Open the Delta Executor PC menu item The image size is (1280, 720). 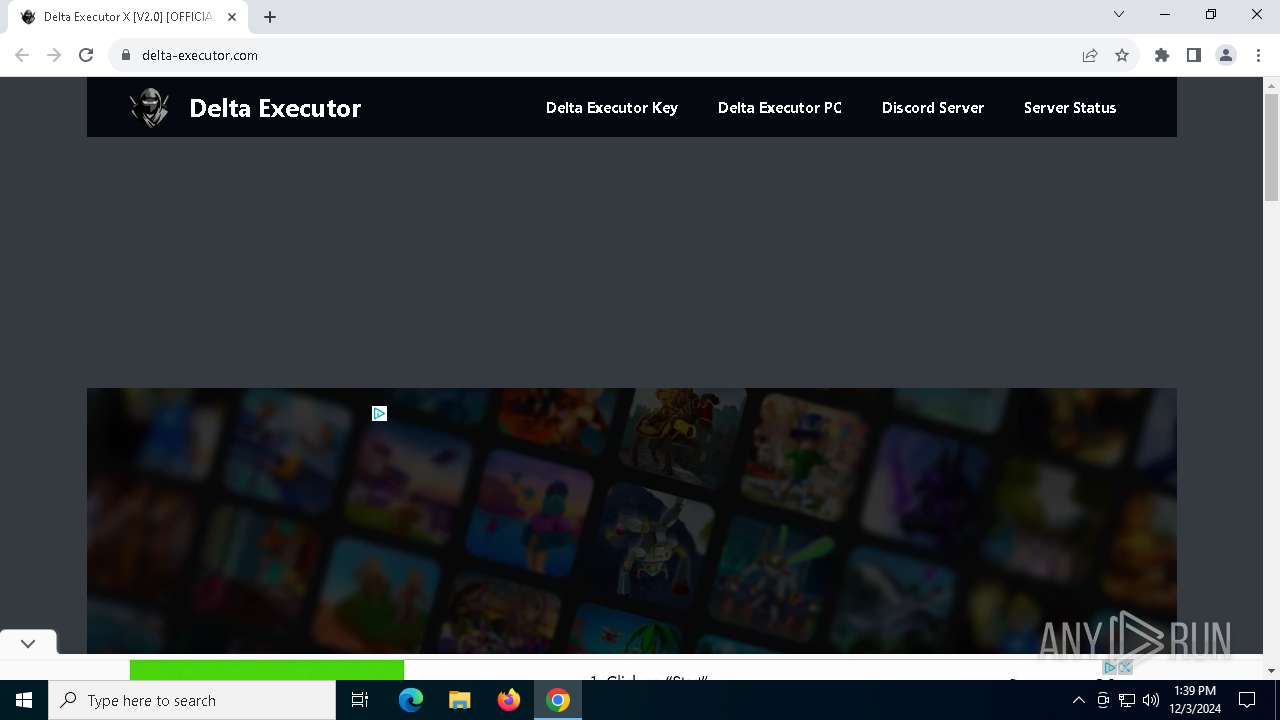[x=780, y=108]
